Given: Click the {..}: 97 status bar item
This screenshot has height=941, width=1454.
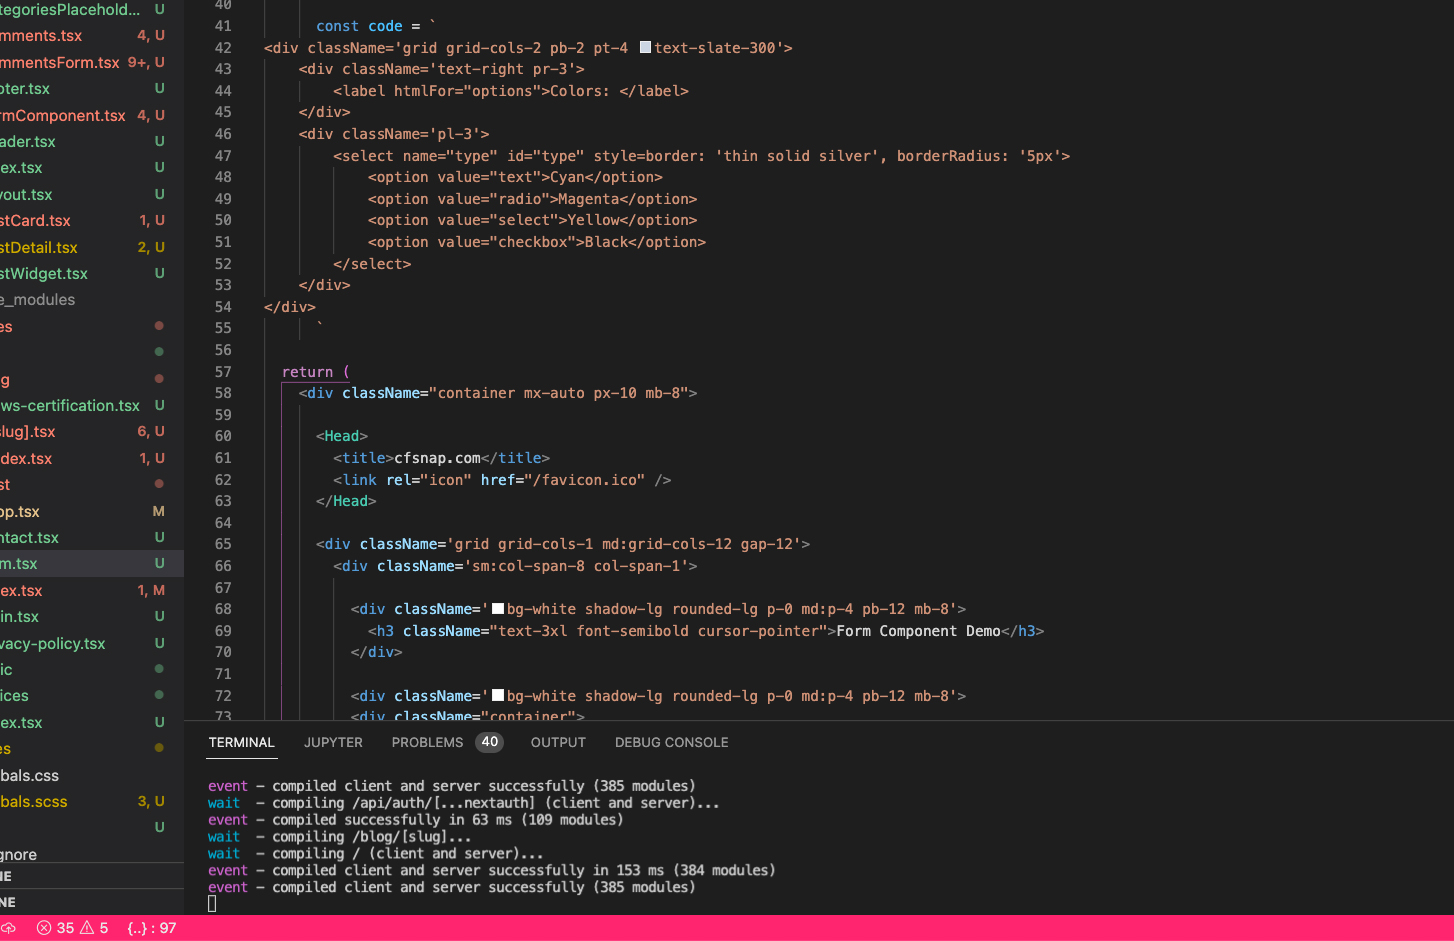Looking at the screenshot, I should [152, 928].
